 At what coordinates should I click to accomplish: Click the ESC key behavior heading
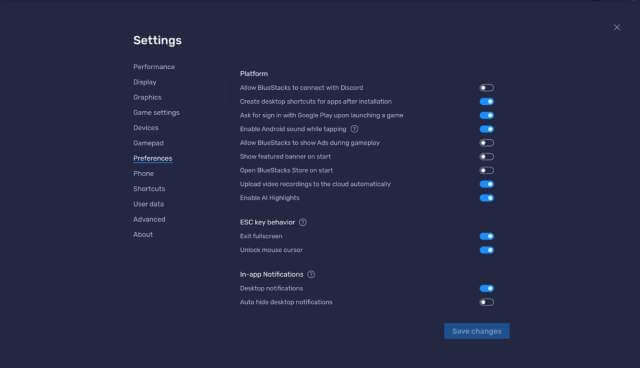tap(267, 222)
